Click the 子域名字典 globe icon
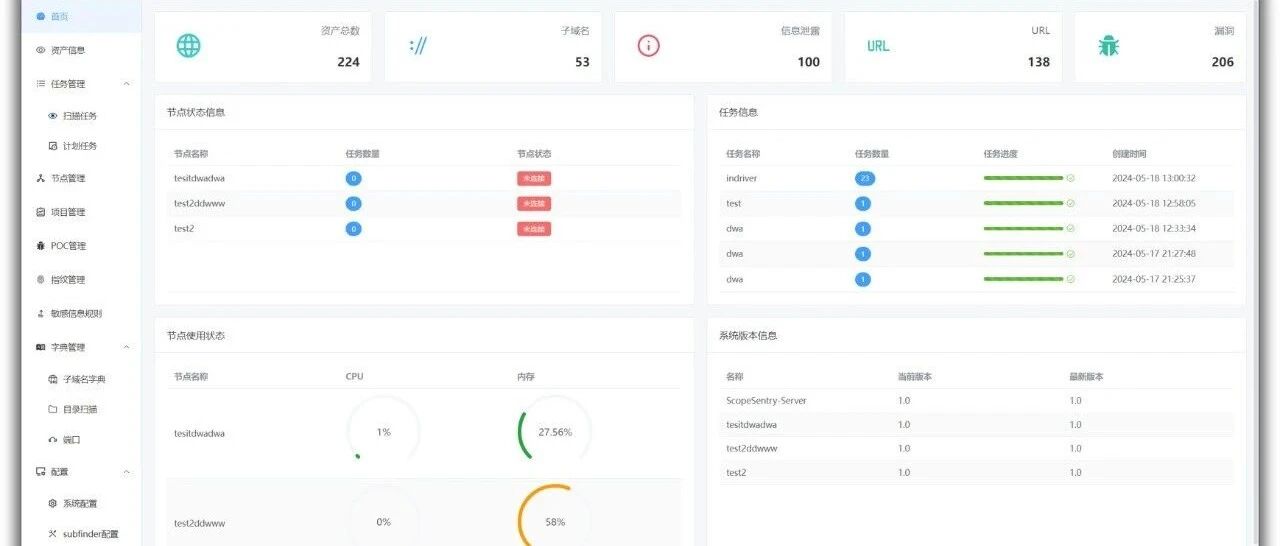This screenshot has width=1280, height=546. 53,379
